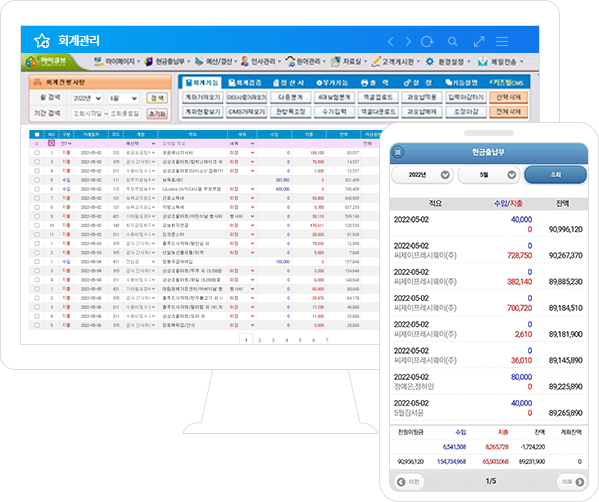Click the 검색할 적요 search field in the pink row

[193, 144]
